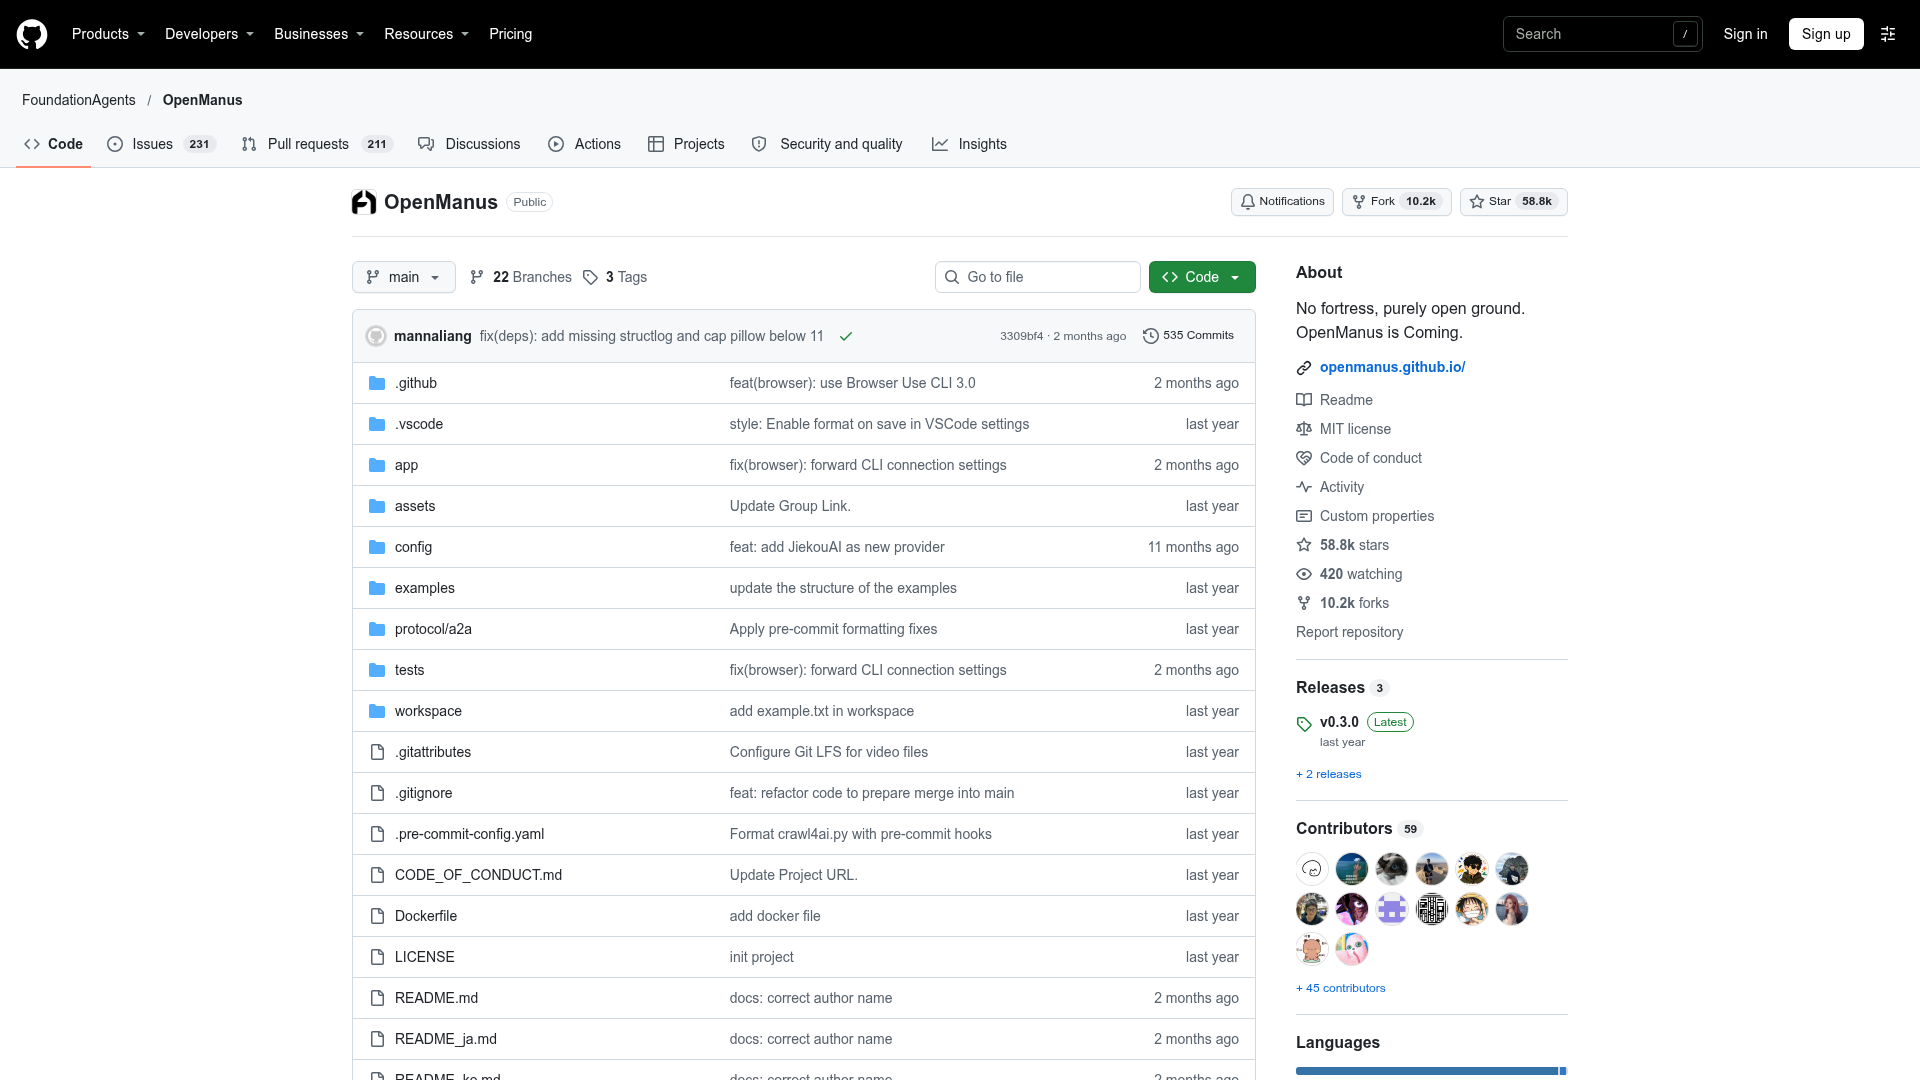Screen dimensions: 1920x1080
Task: Click the Go to file input
Action: [1038, 277]
